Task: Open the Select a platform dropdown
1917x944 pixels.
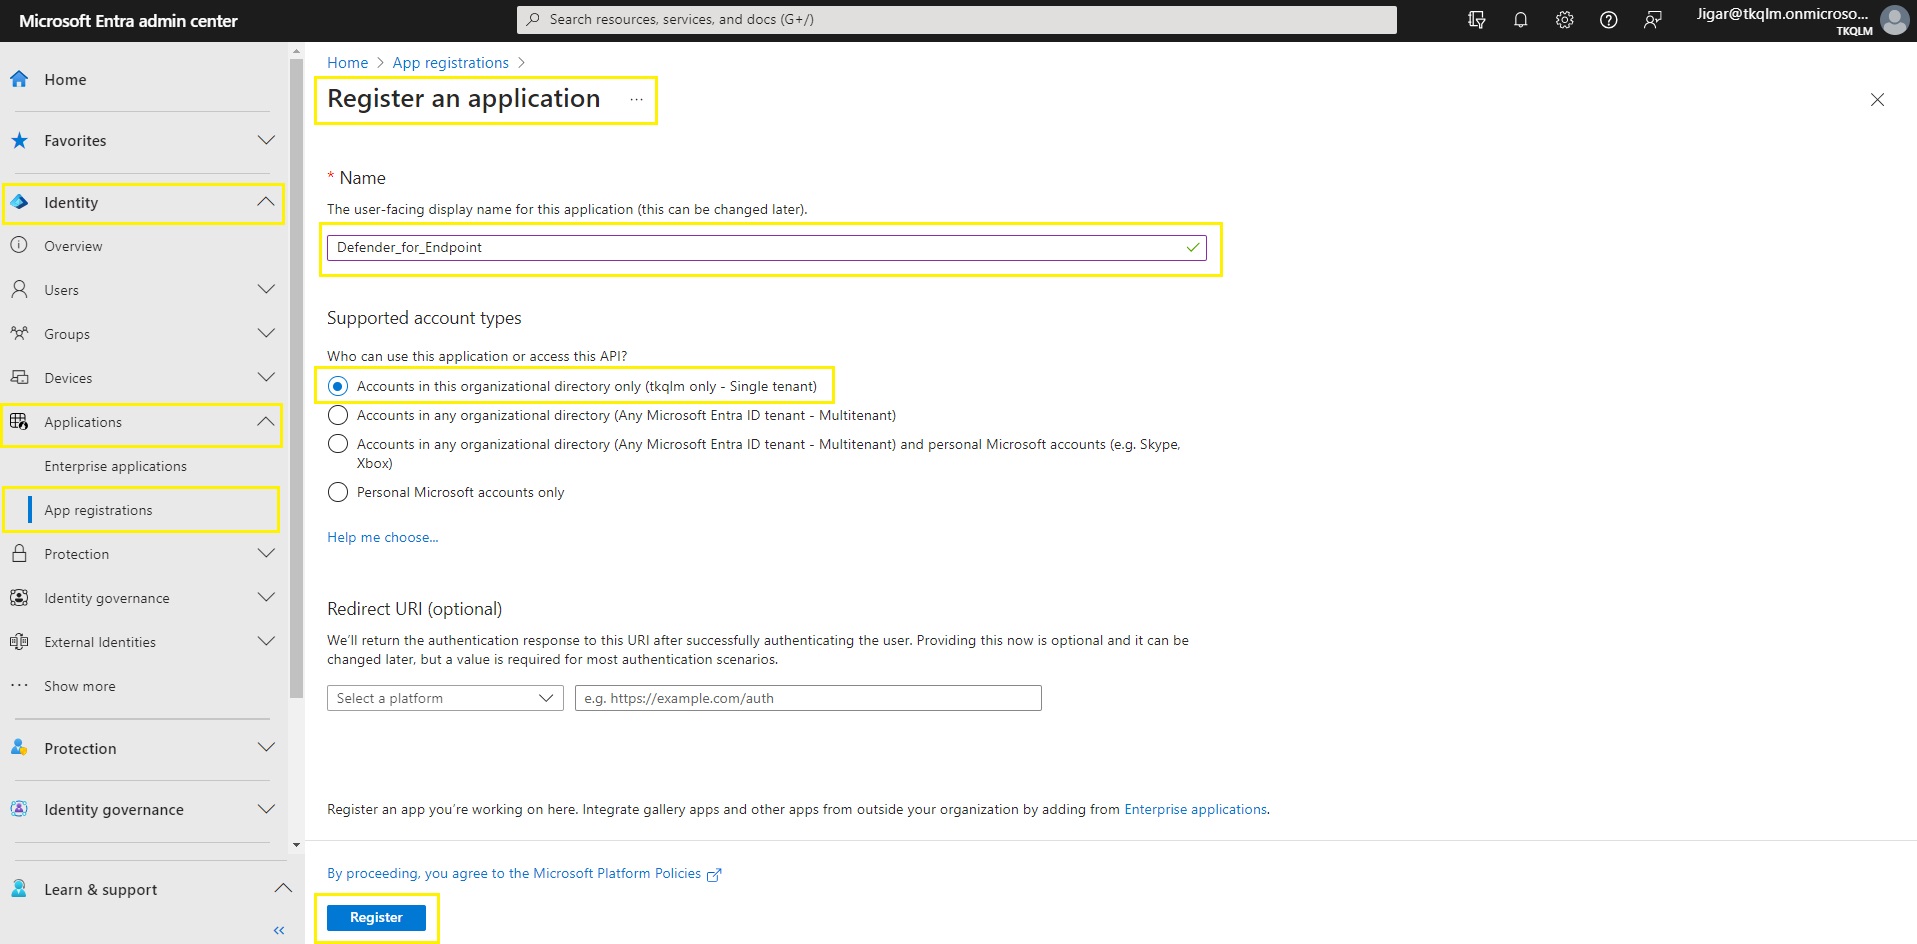Action: [445, 698]
